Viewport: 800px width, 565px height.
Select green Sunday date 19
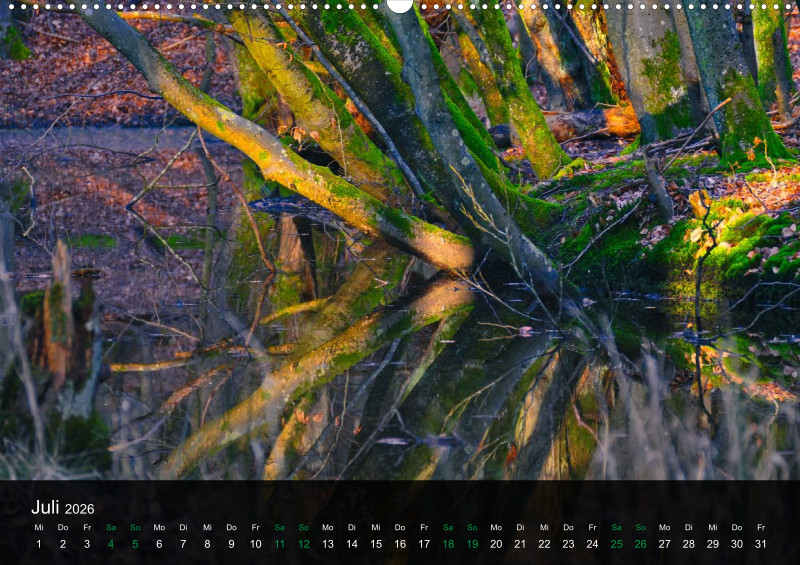click(472, 544)
